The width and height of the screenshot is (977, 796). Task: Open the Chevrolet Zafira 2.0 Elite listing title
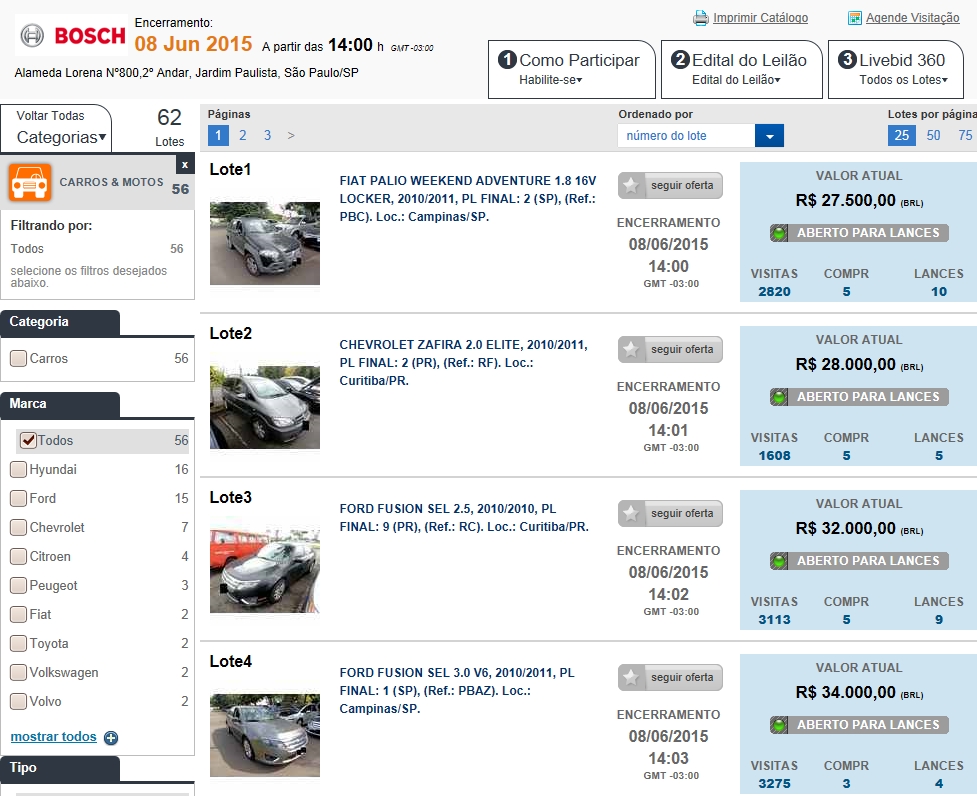[x=464, y=362]
